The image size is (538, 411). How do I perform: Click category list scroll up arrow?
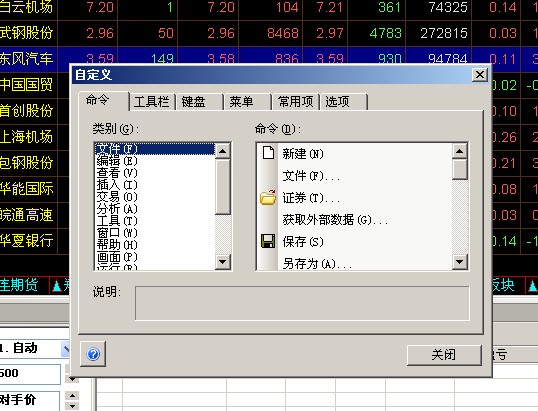coord(223,151)
